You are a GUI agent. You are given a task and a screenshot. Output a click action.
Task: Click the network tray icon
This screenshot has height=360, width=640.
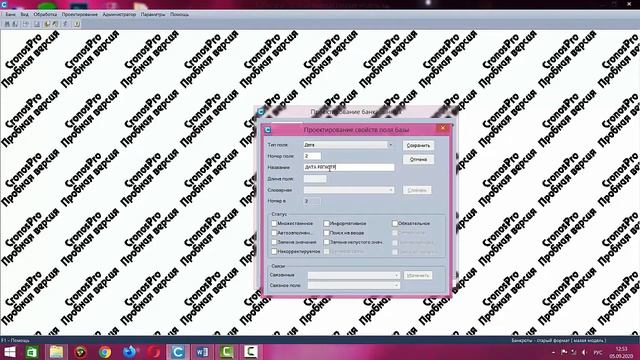pos(574,352)
